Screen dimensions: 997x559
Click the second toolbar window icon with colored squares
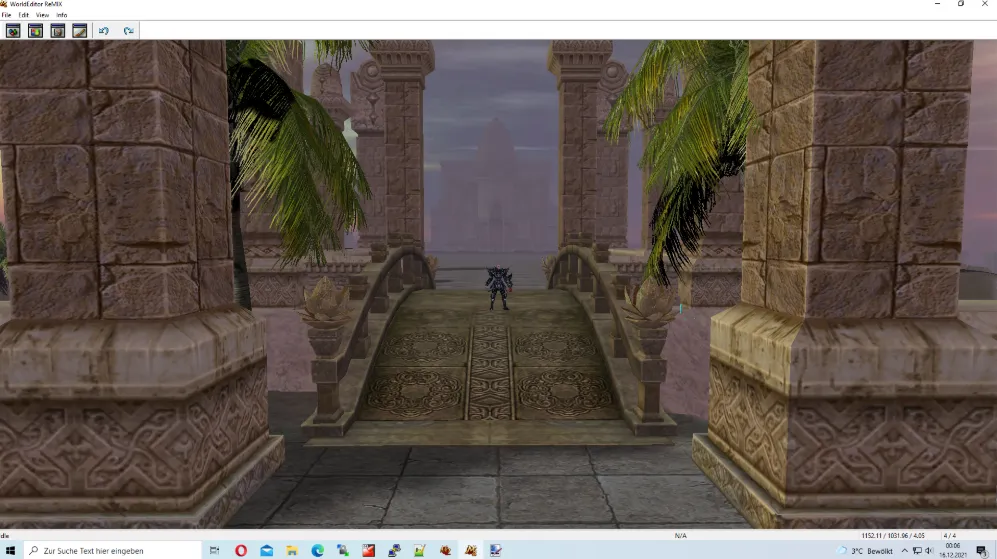coord(35,31)
